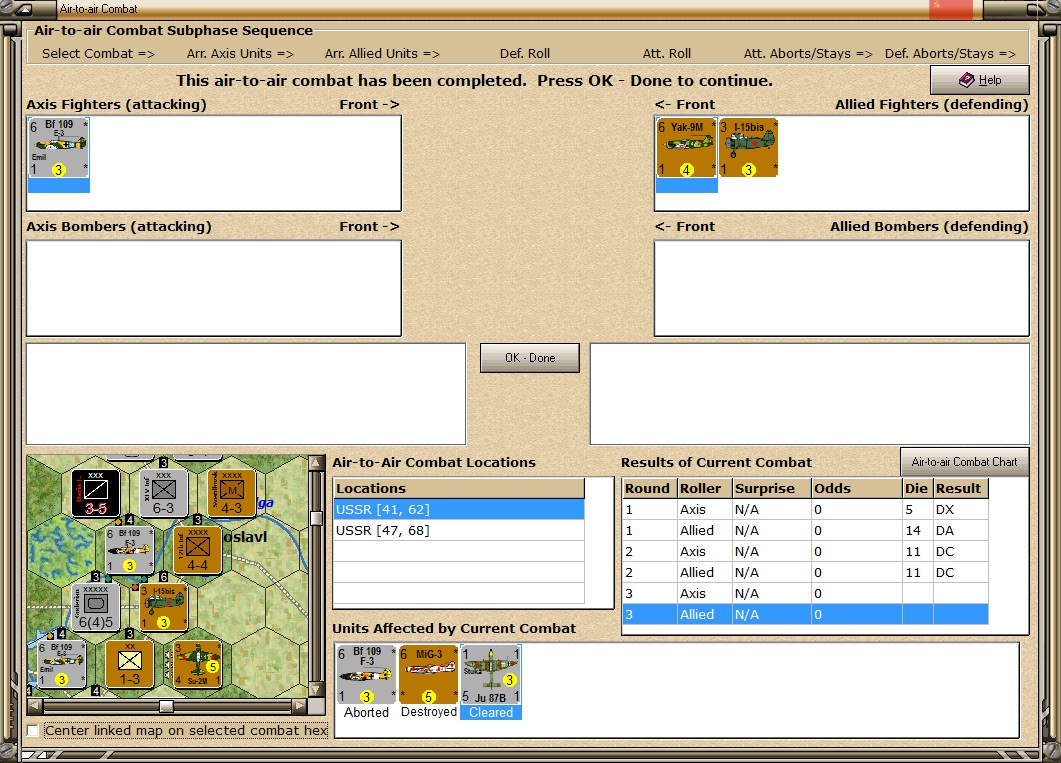Select the Bf 109 E-3 Emil counter in Axis Fighters
Image resolution: width=1061 pixels, height=763 pixels.
pyautogui.click(x=59, y=147)
